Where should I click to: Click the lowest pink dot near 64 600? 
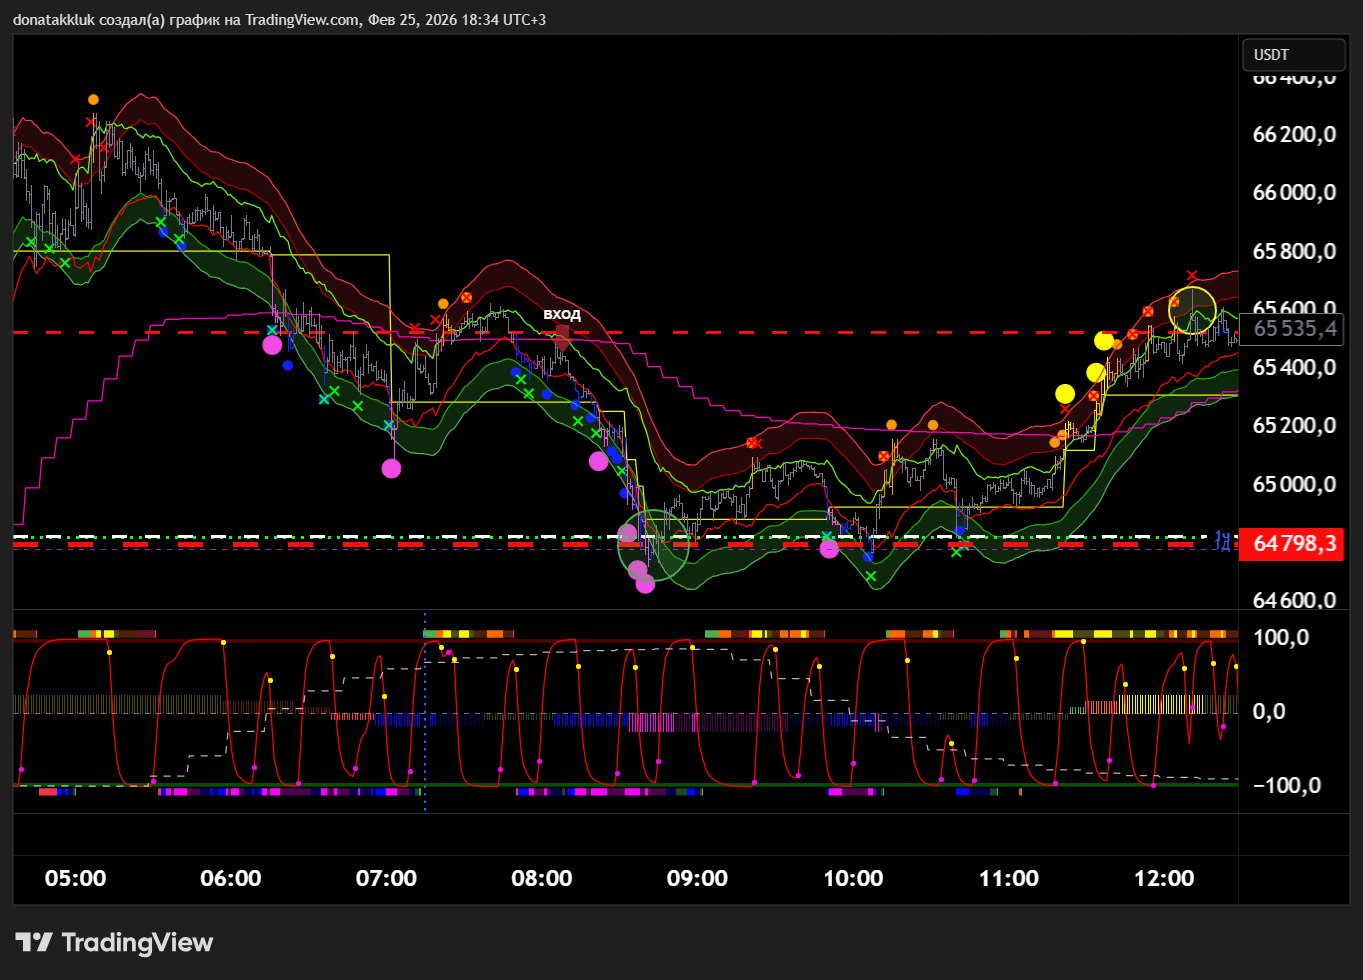645,584
